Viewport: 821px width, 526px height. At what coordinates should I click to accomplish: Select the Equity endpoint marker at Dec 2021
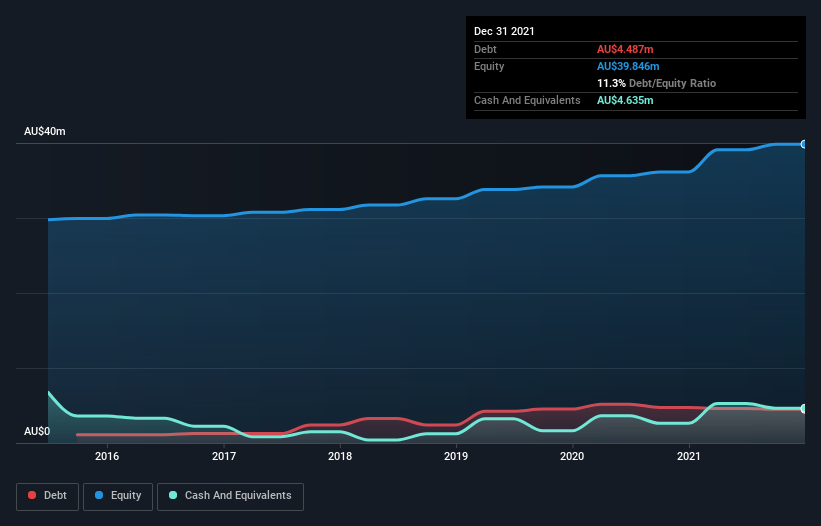804,144
